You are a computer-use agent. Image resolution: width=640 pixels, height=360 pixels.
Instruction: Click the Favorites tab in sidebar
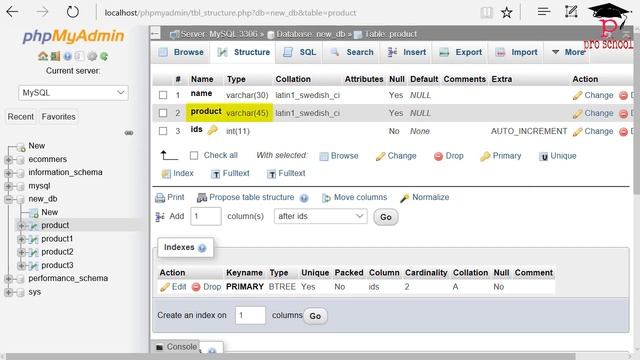58,117
